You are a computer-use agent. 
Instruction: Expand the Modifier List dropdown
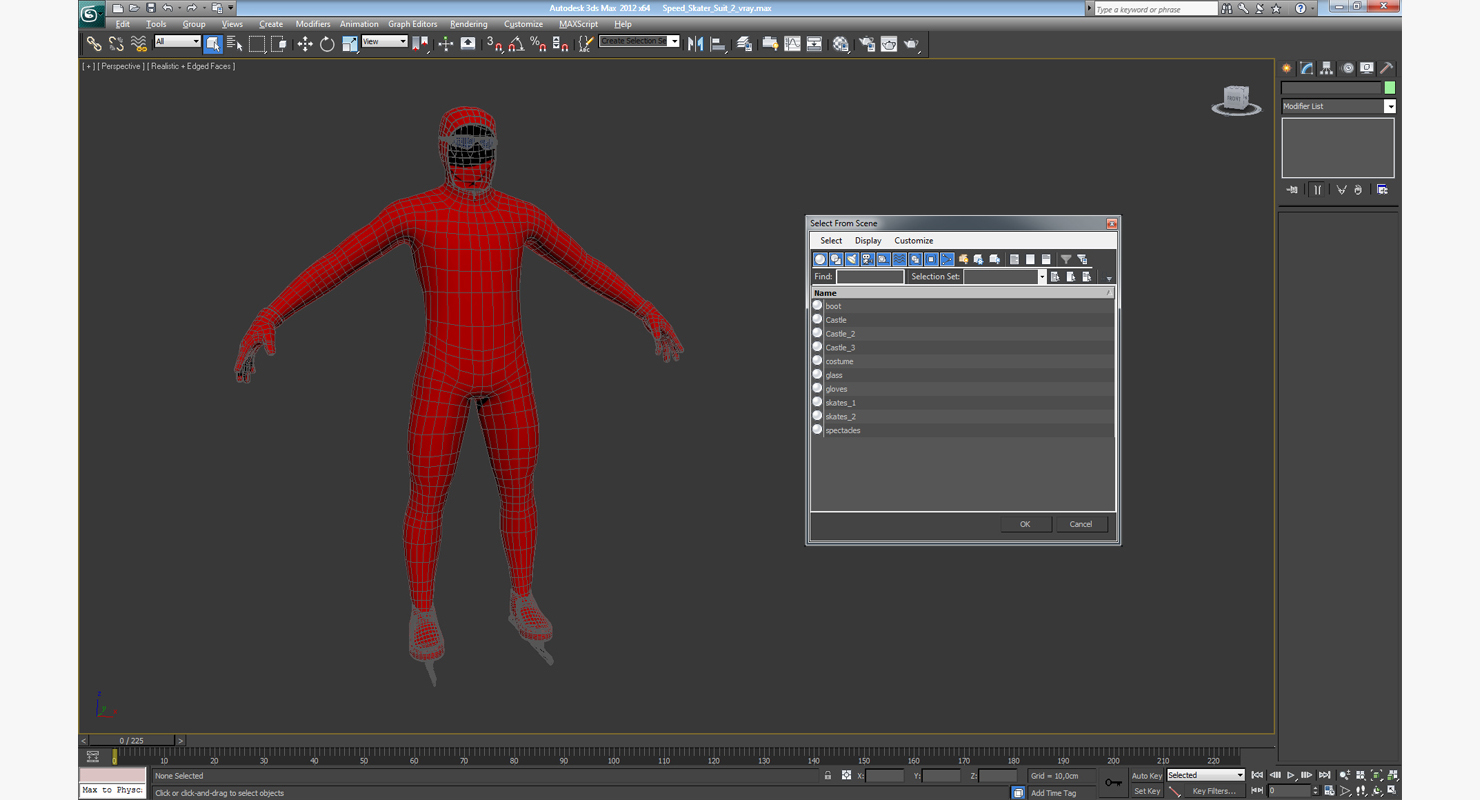[1389, 106]
